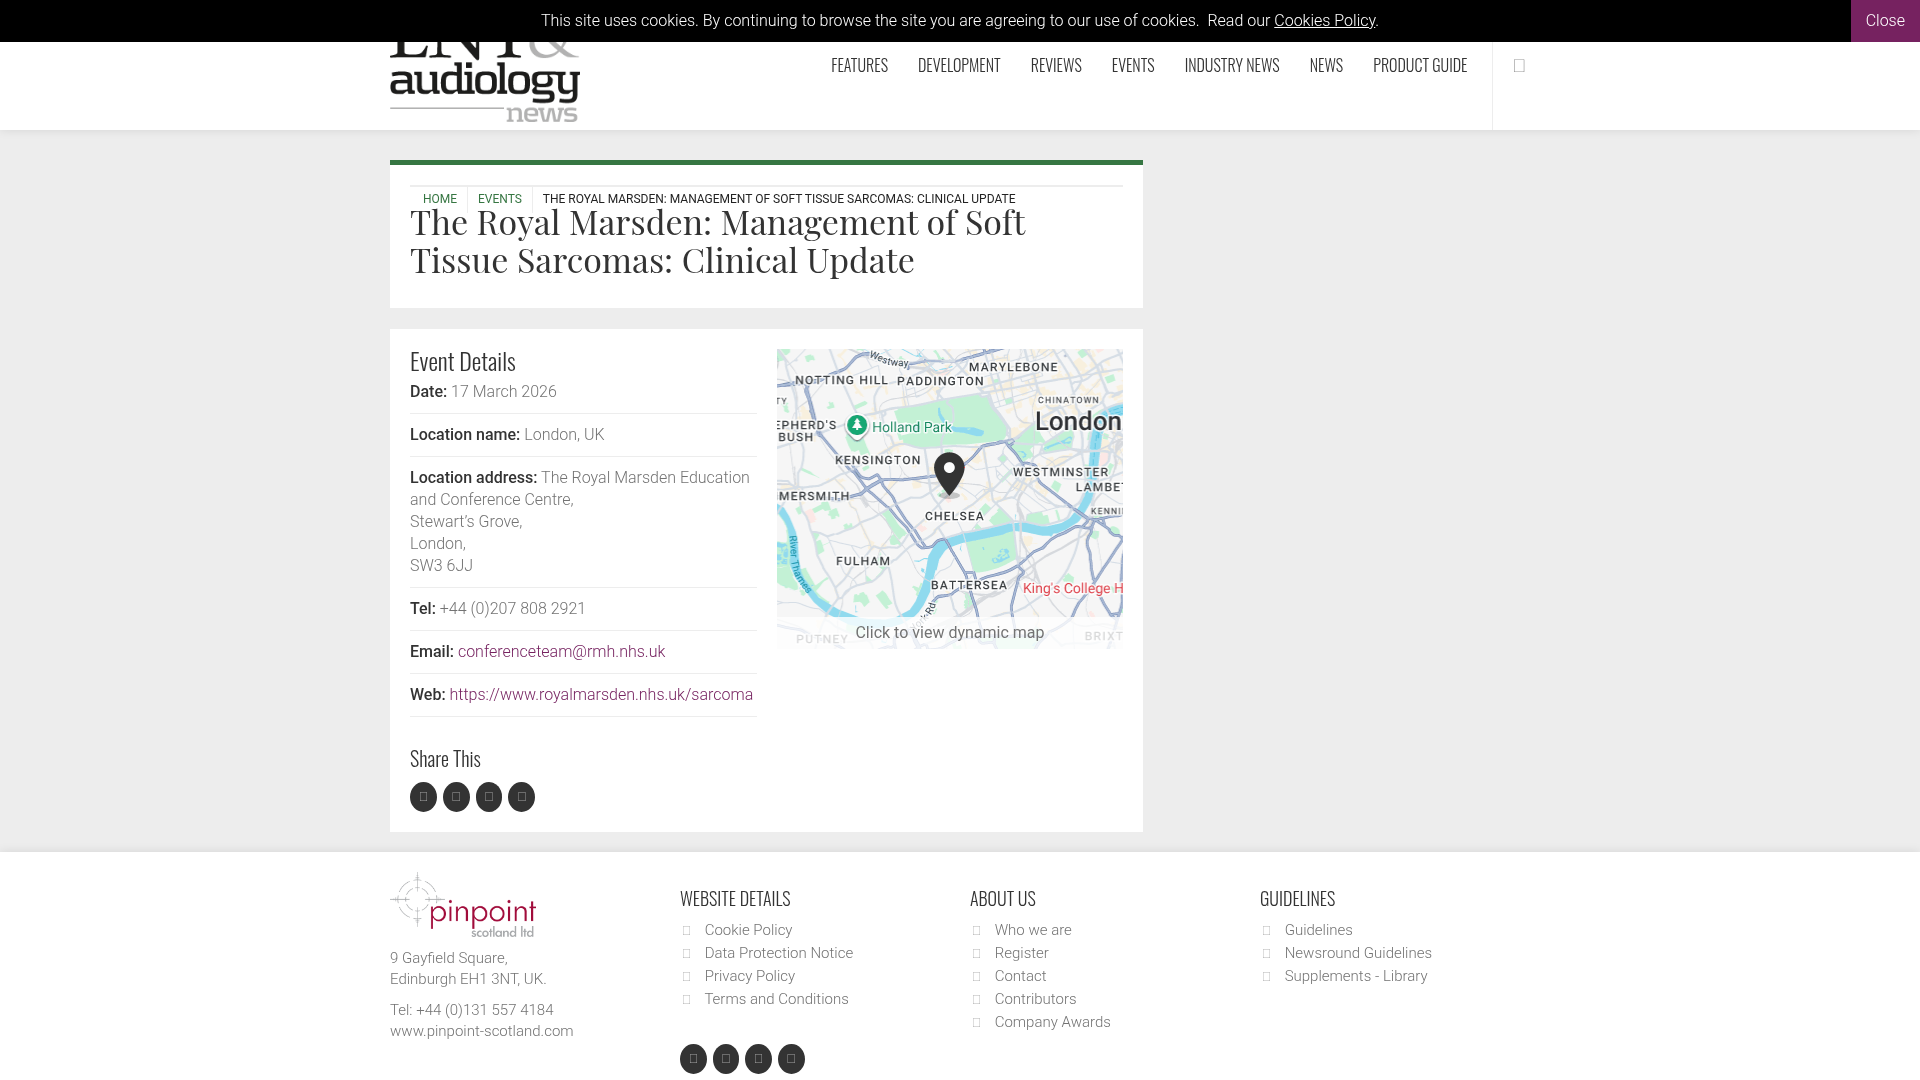Image resolution: width=1920 pixels, height=1080 pixels.
Task: Open the Industry News menu
Action: point(1231,65)
